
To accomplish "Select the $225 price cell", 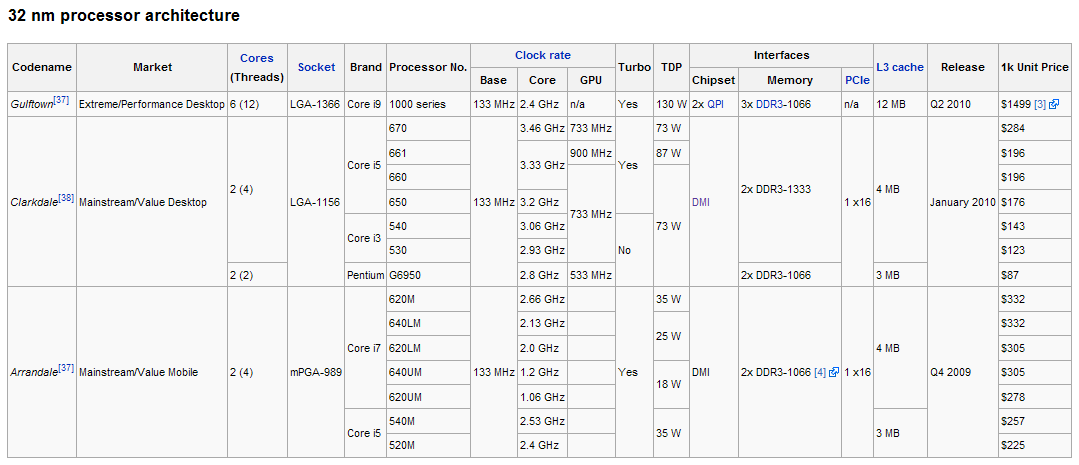I will 1035,446.
